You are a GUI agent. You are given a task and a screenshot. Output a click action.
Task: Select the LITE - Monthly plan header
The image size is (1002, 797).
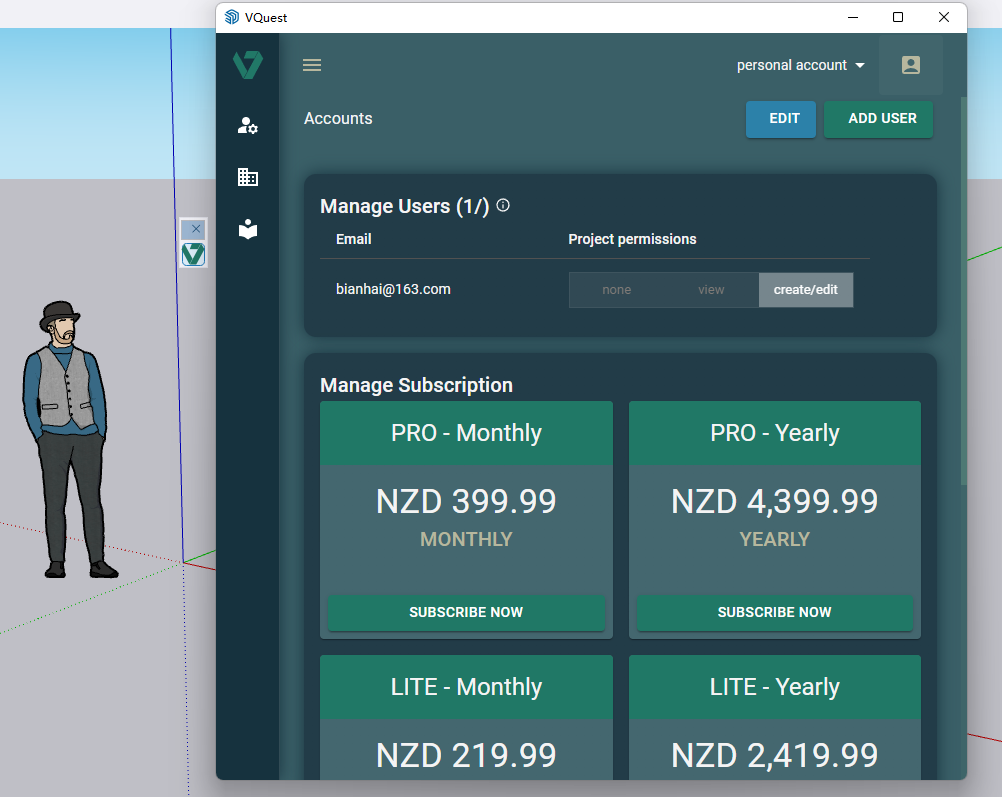(466, 687)
